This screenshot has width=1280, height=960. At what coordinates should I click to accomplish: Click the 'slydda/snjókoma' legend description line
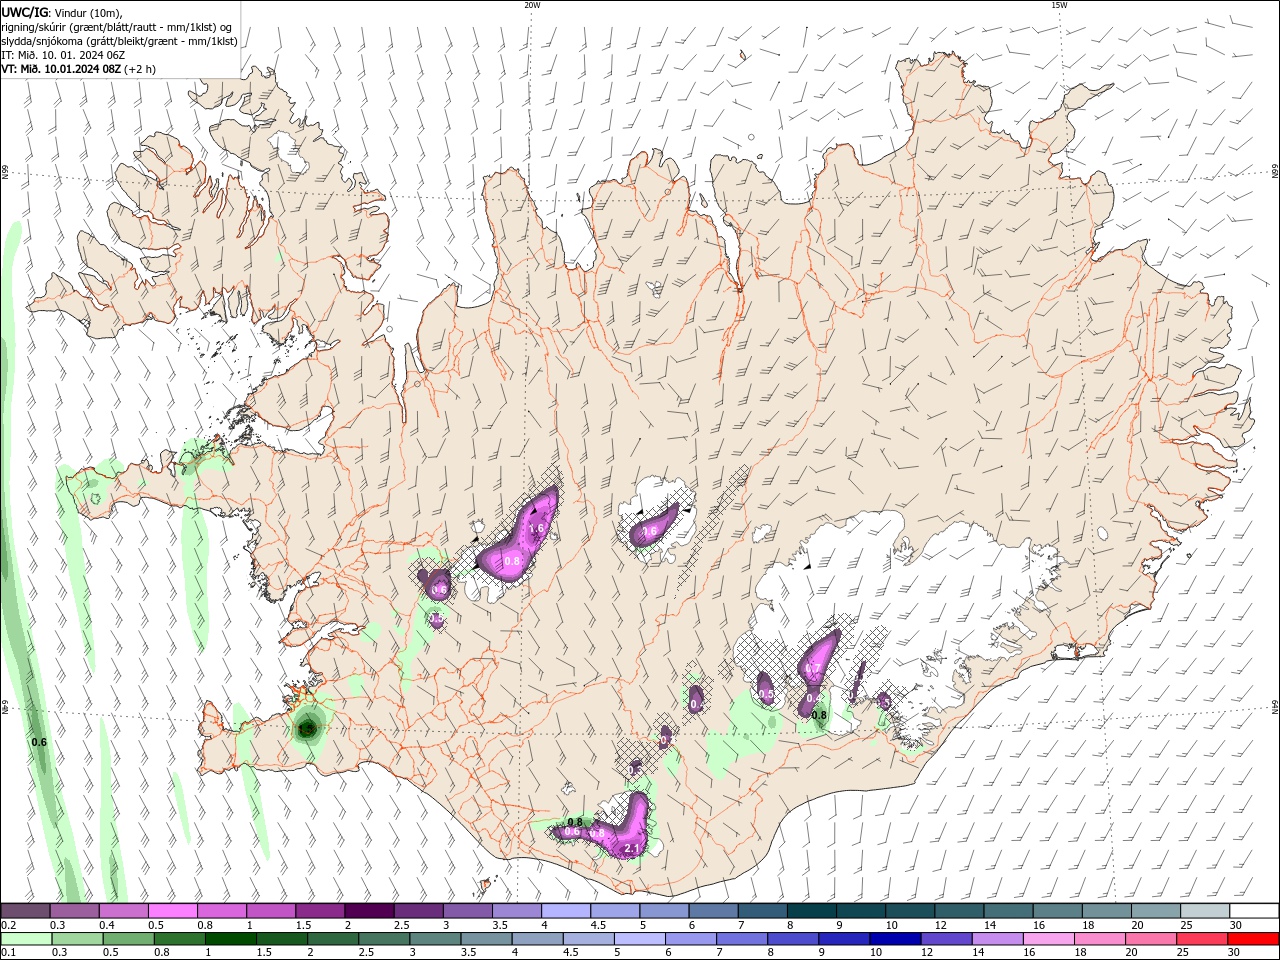tap(118, 41)
